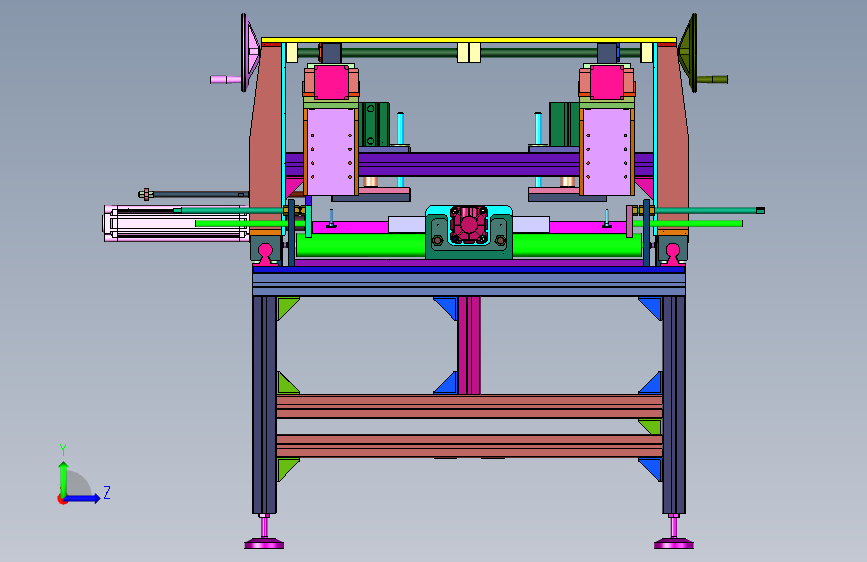This screenshot has height=562, width=867.
Task: Select the lower brown cross rail
Action: point(469,446)
